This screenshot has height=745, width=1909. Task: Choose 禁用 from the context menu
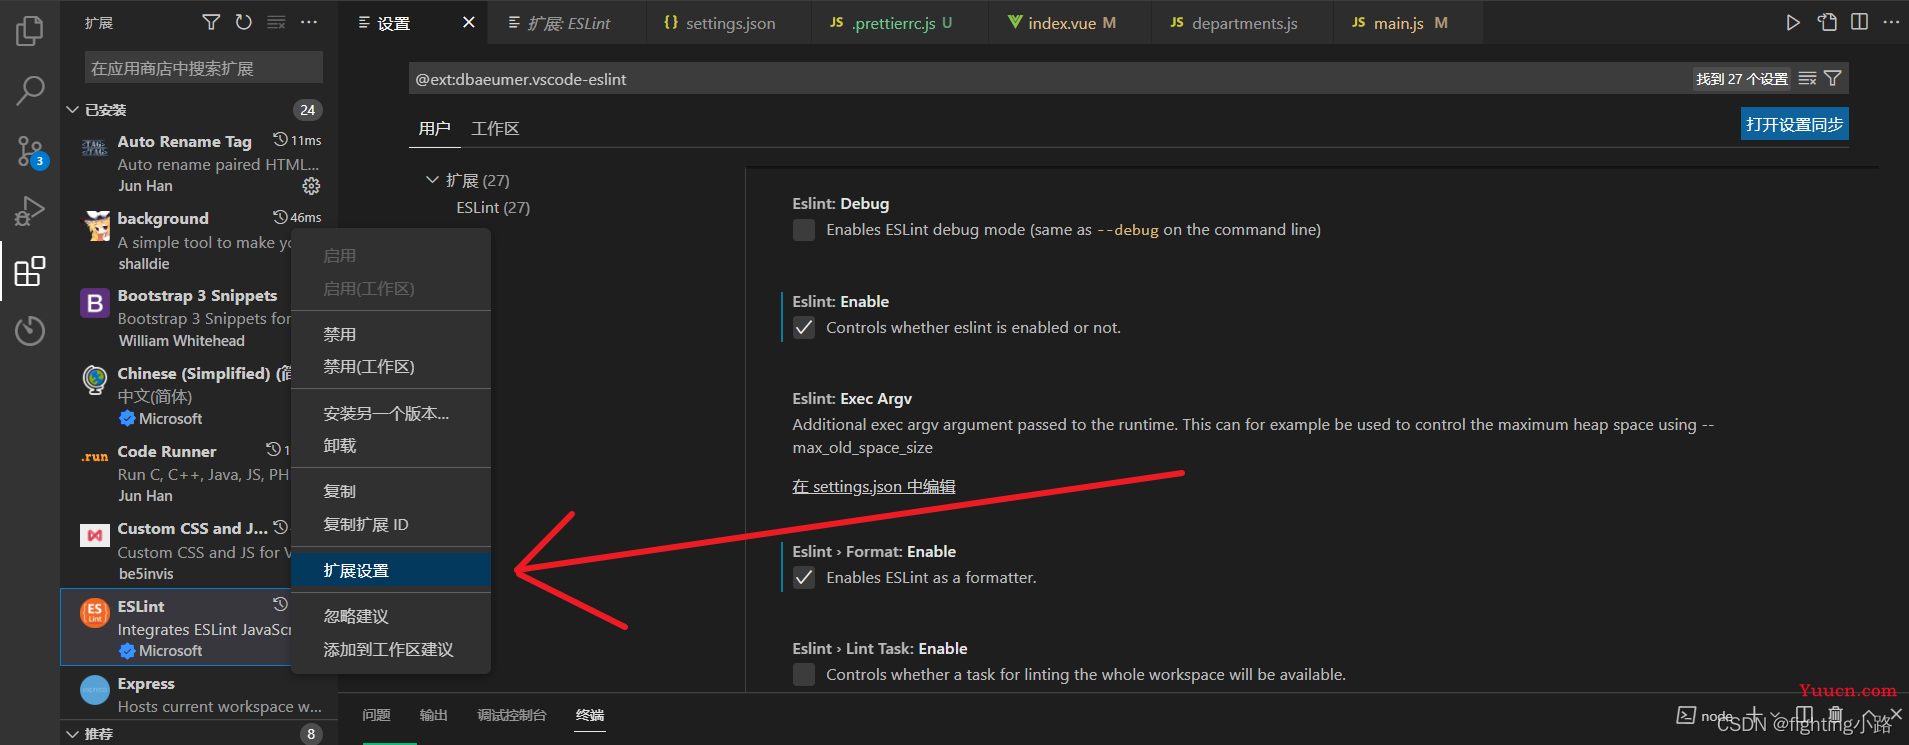[x=391, y=334]
